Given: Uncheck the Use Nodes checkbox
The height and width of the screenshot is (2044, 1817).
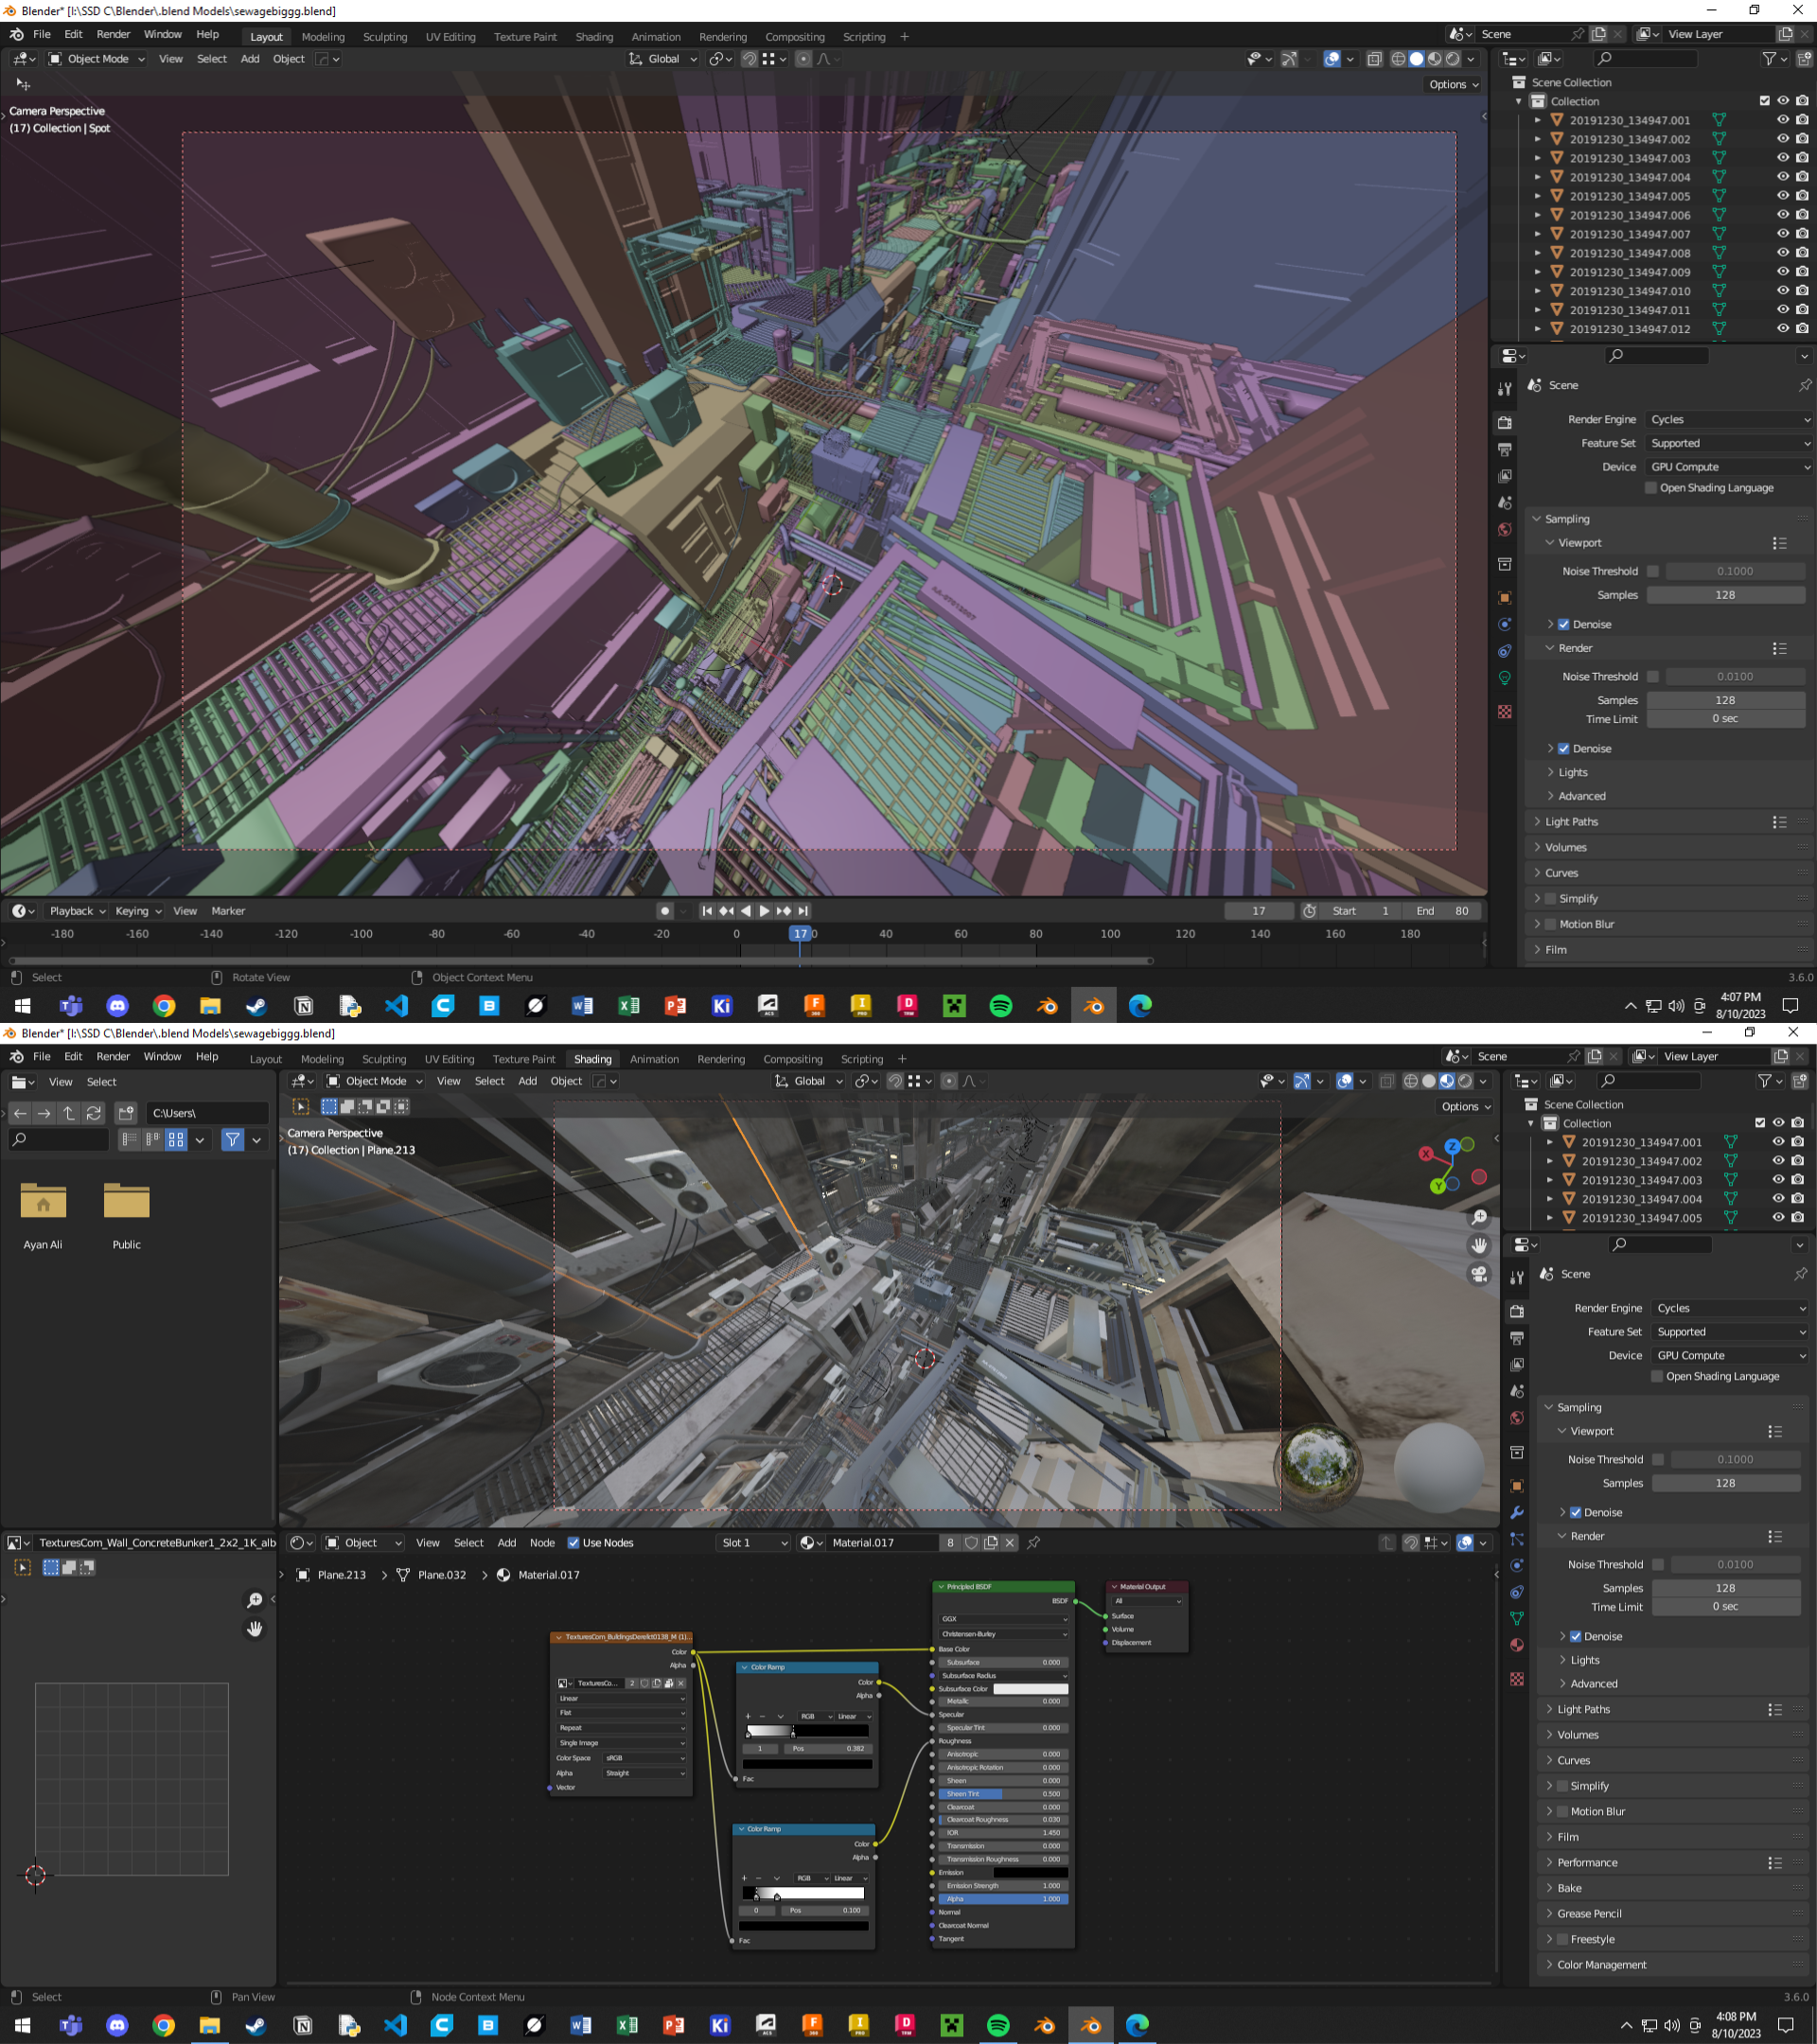Looking at the screenshot, I should pos(574,1543).
